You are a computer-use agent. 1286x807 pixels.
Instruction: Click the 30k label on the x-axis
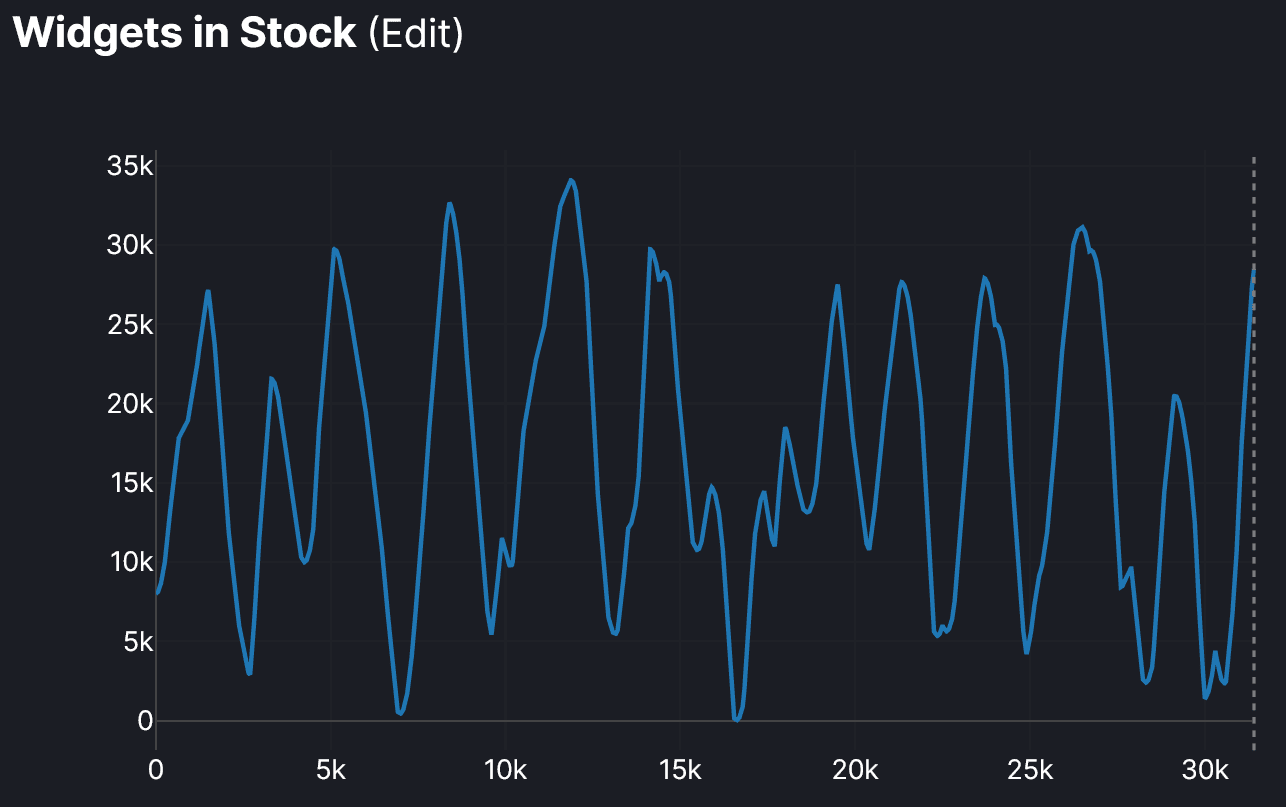[x=1205, y=771]
